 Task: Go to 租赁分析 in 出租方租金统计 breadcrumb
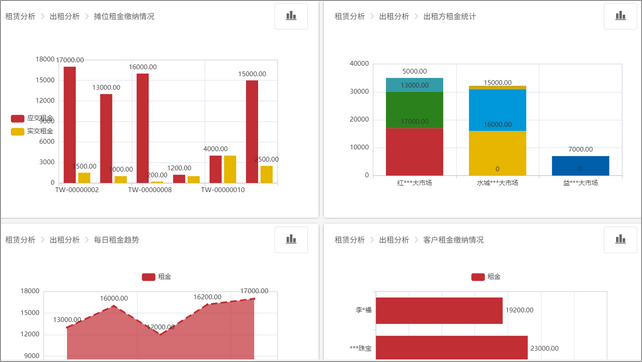(350, 16)
